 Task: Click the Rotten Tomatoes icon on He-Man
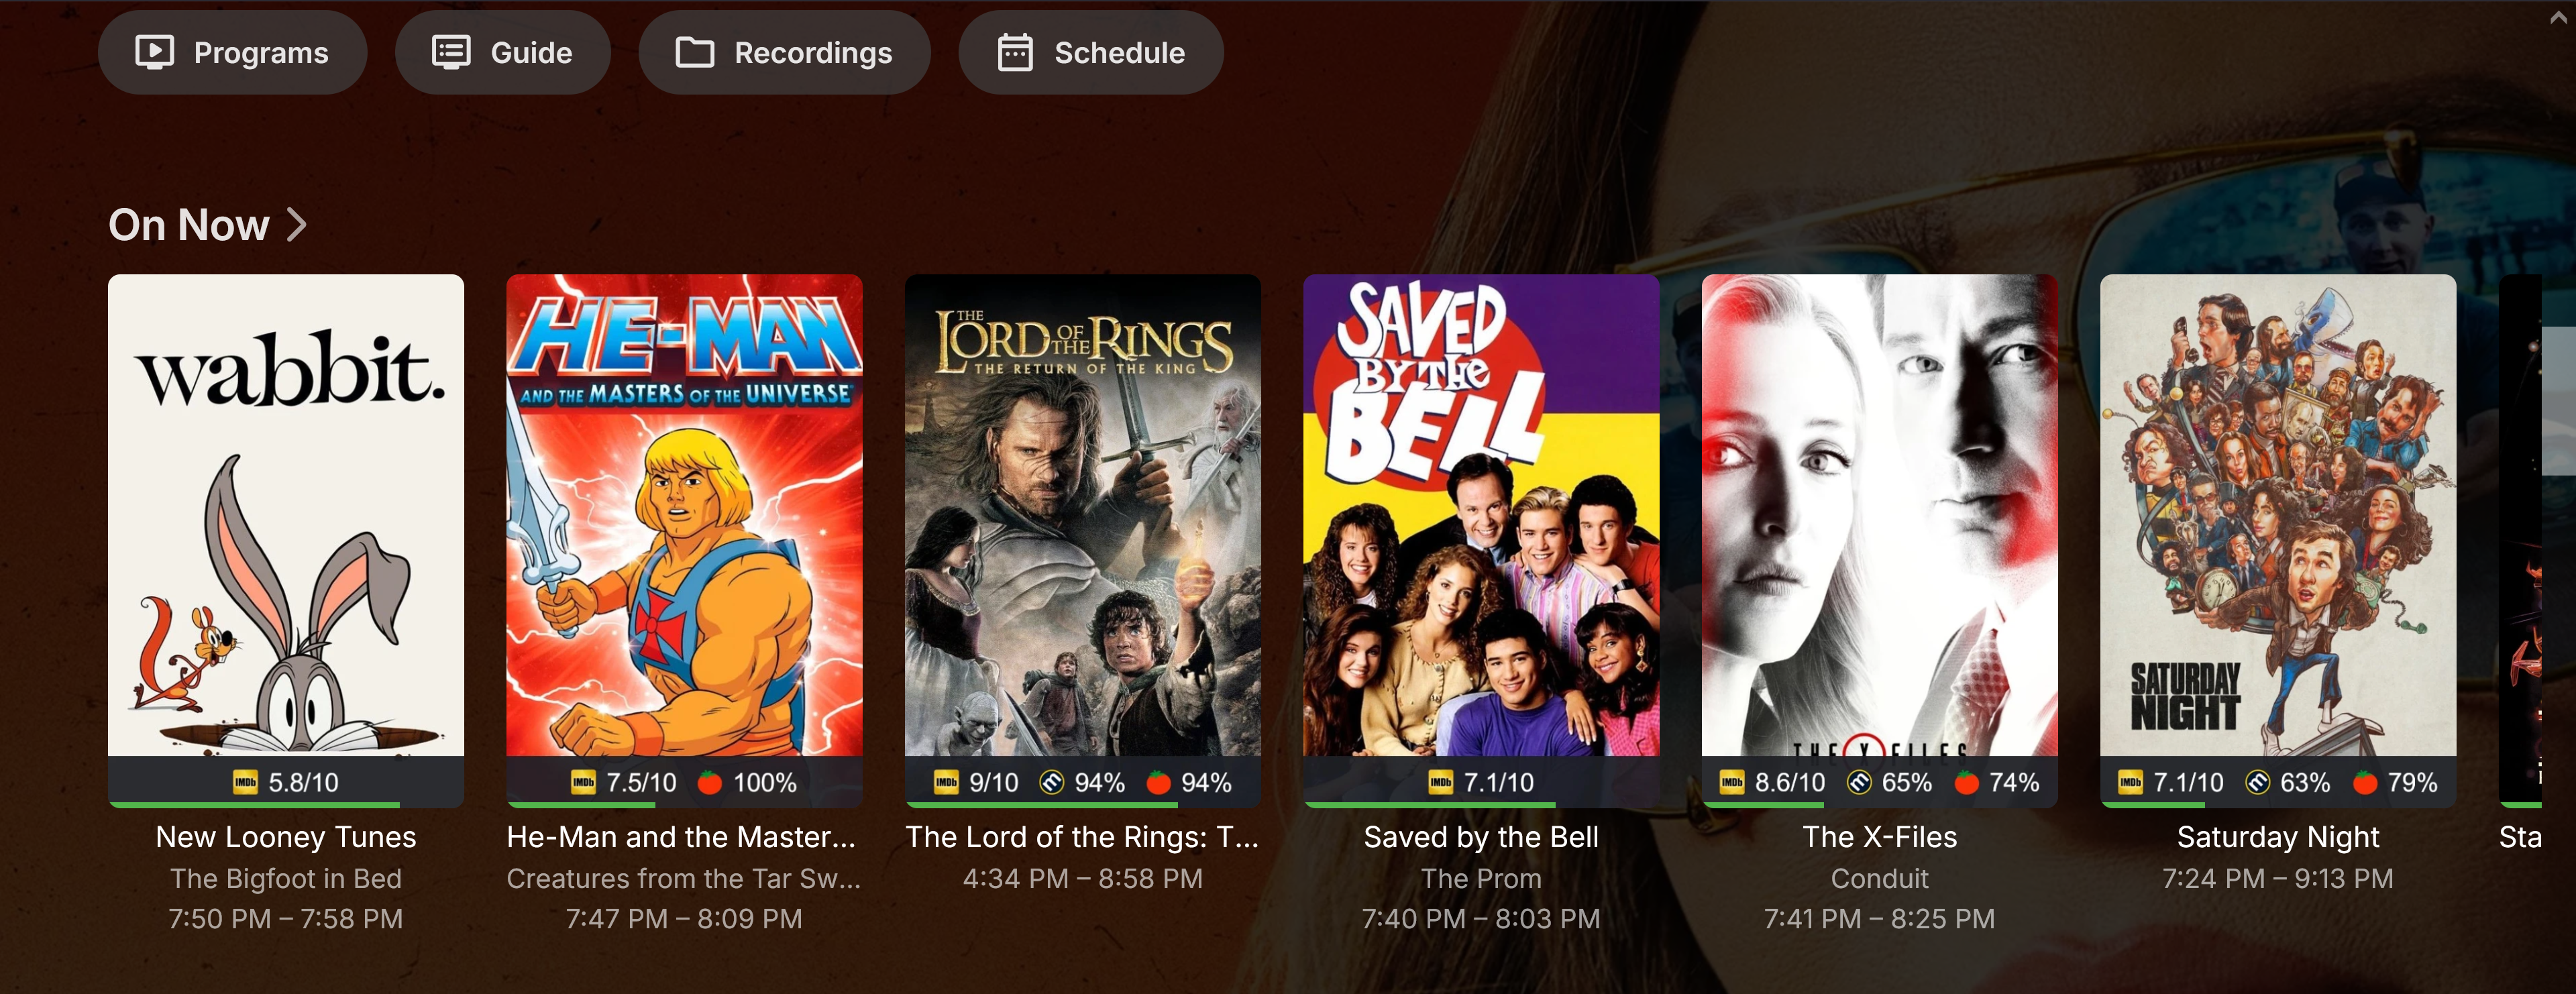(x=709, y=783)
